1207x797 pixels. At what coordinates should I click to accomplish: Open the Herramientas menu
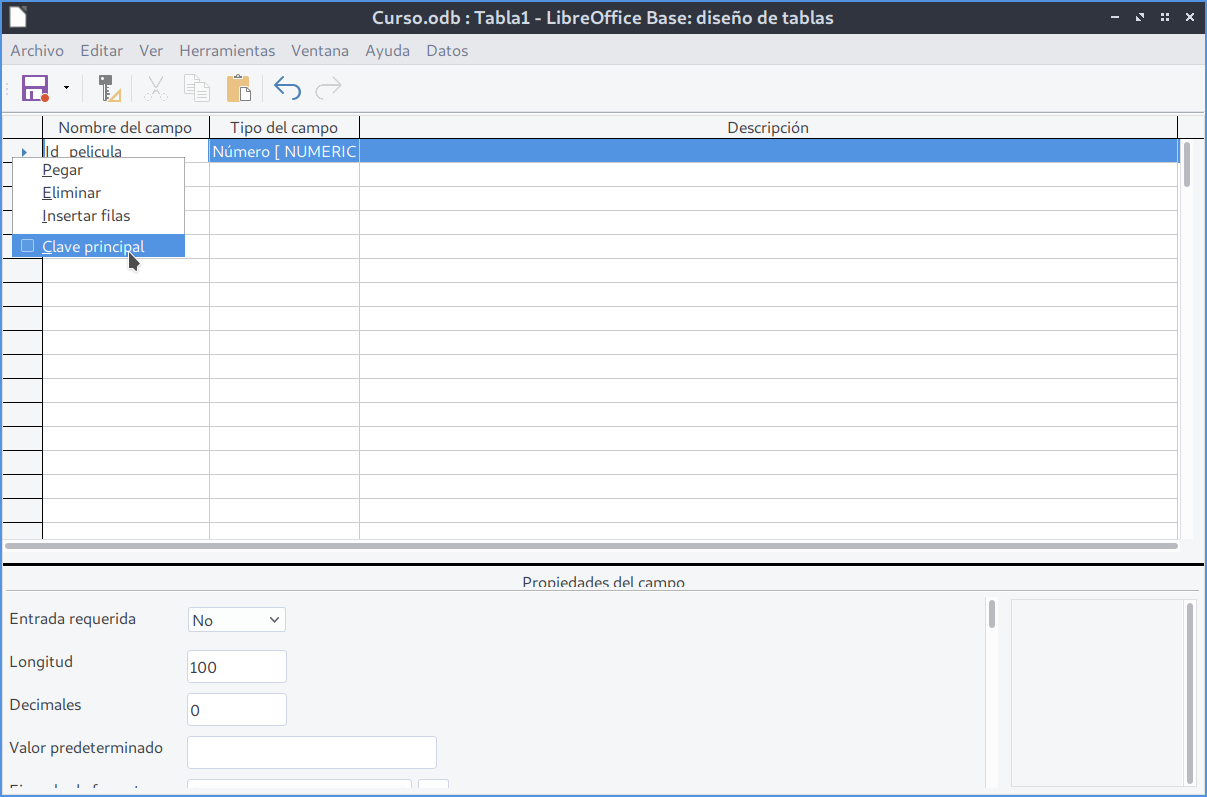pos(227,51)
